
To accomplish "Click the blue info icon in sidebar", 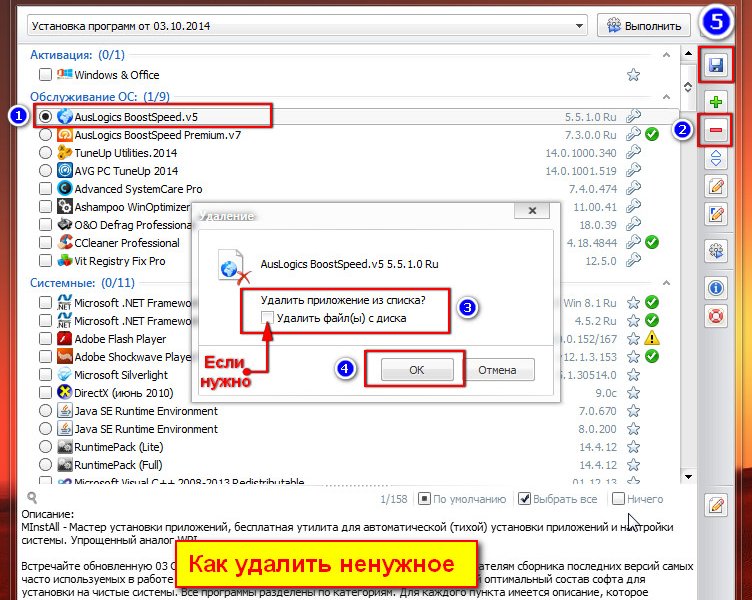I will click(716, 288).
